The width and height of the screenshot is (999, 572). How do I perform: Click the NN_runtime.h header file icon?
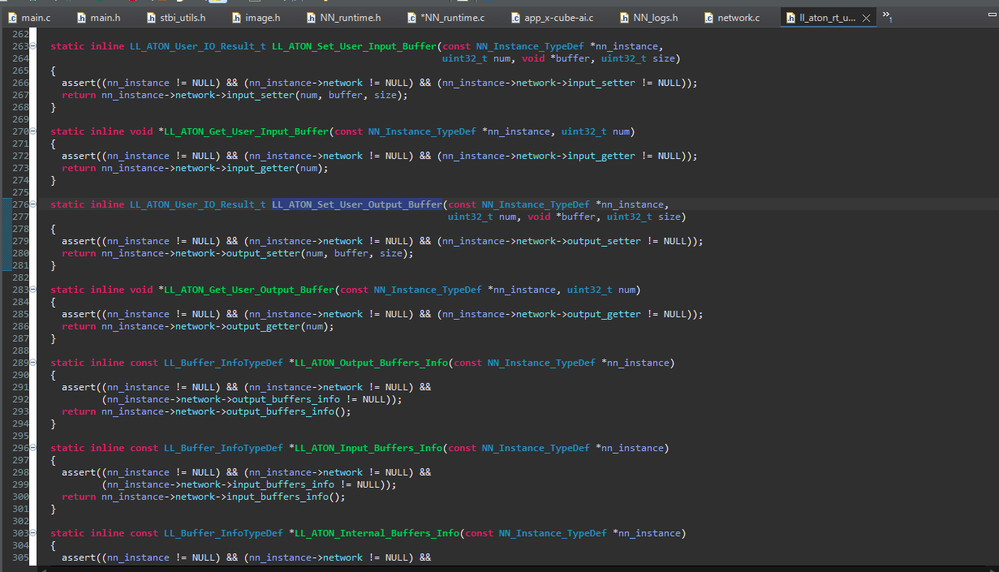(x=309, y=18)
